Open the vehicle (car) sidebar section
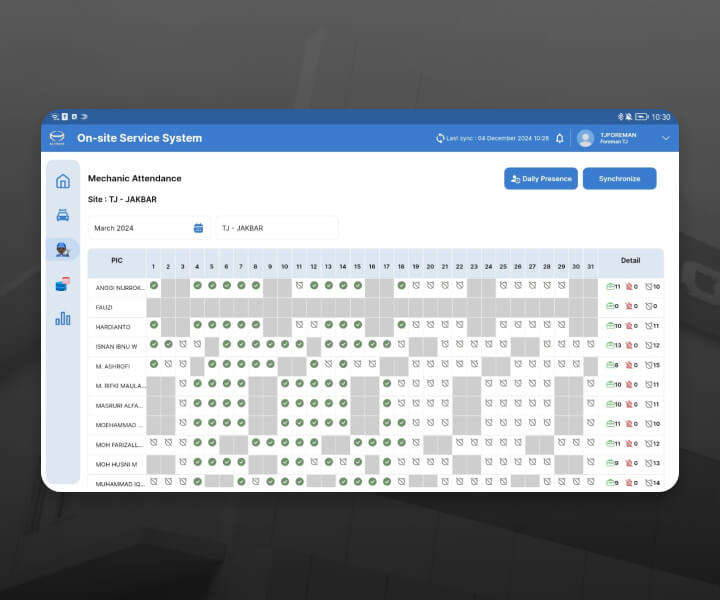The height and width of the screenshot is (600, 720). click(63, 215)
